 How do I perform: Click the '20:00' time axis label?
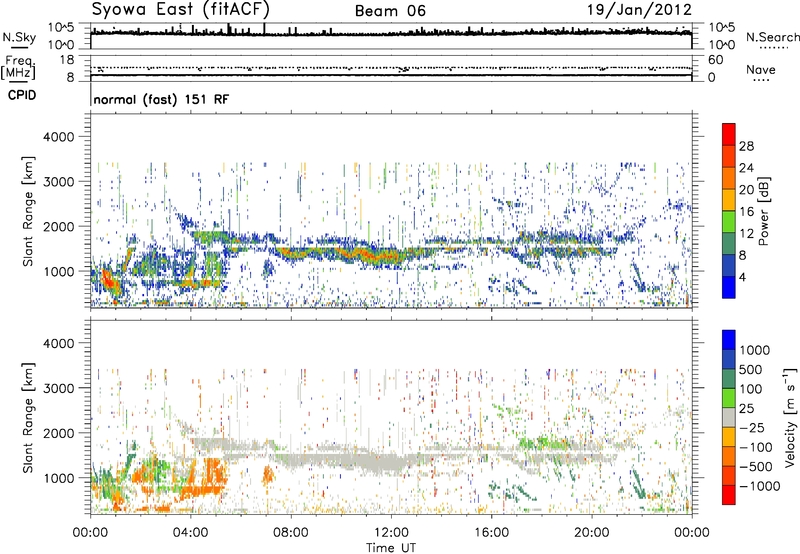591,533
